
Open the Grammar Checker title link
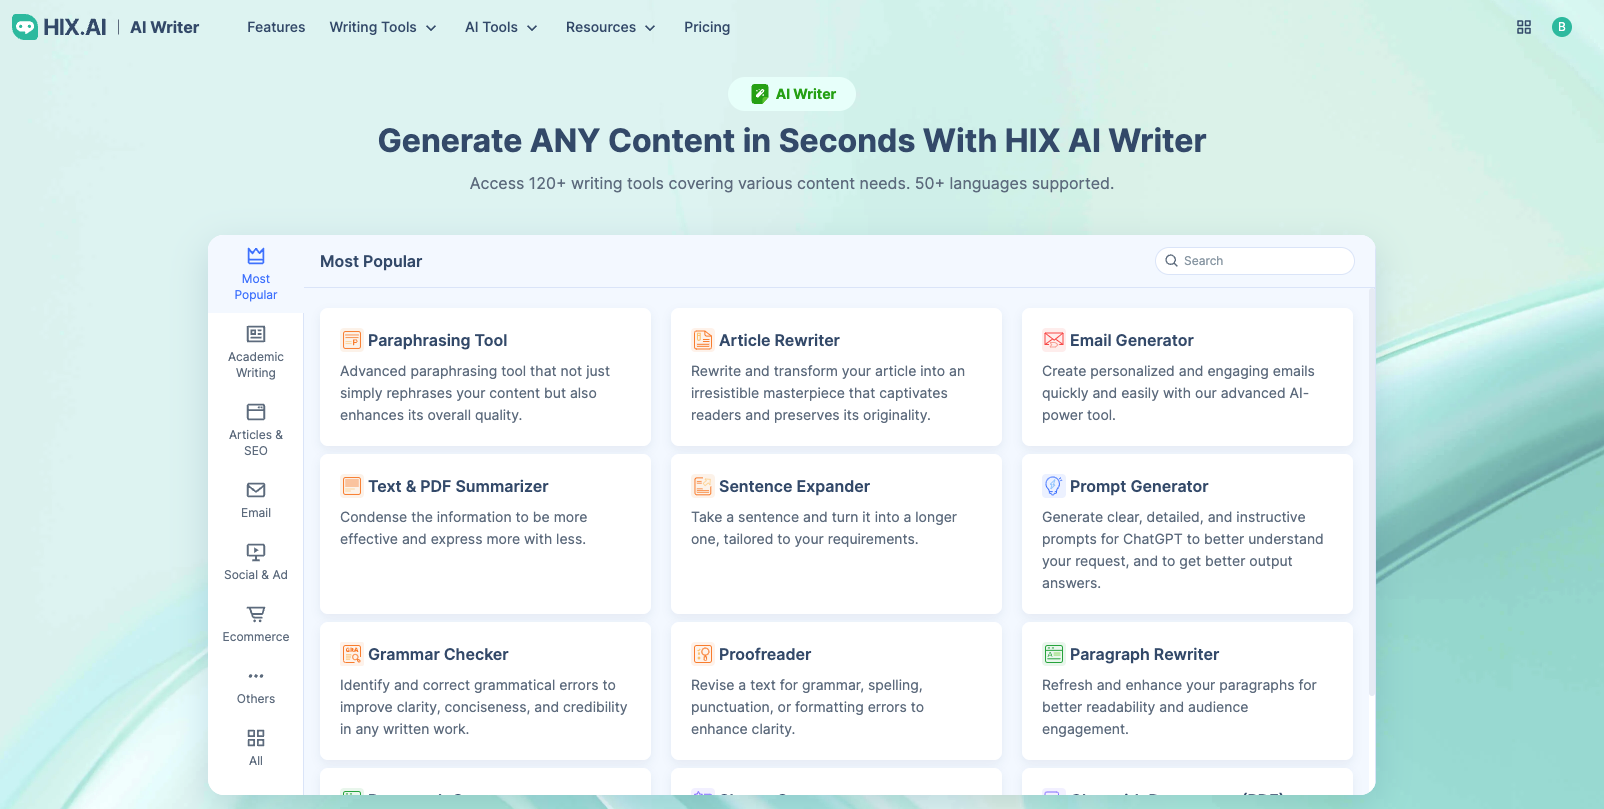[438, 654]
